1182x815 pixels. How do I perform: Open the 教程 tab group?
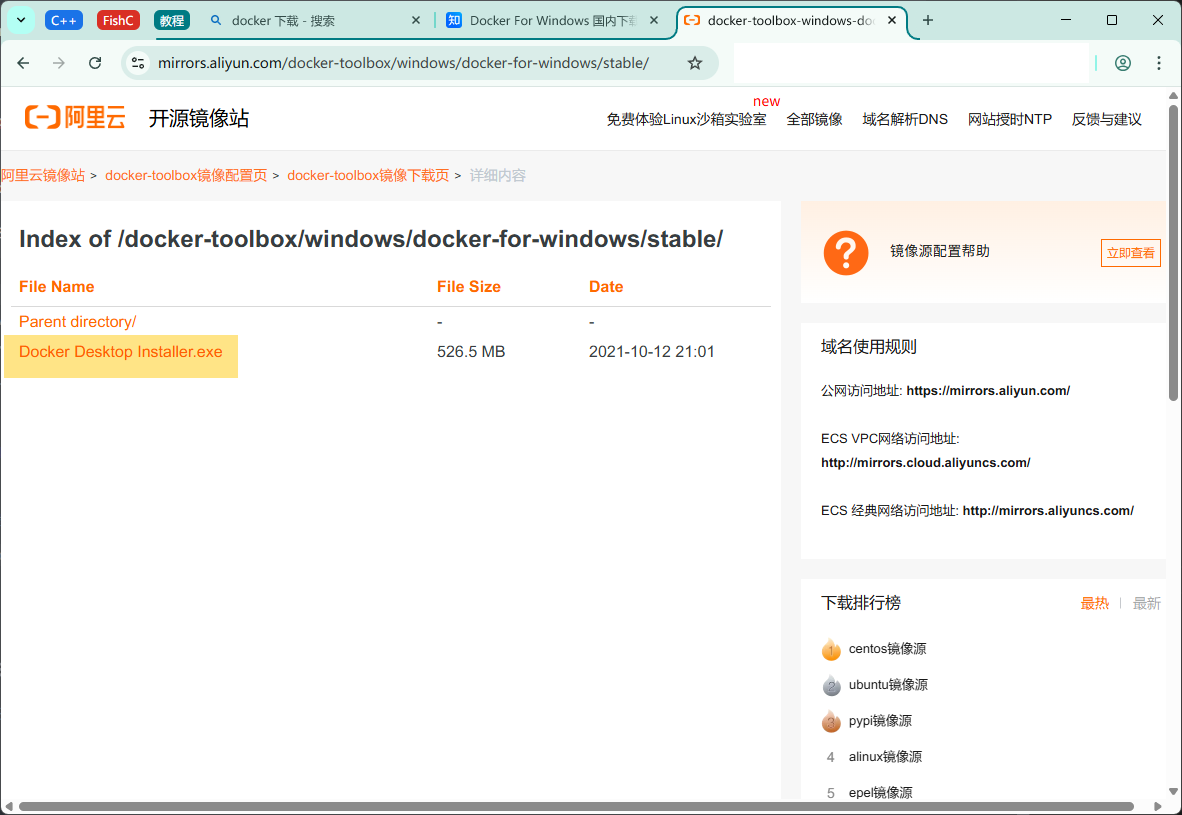pos(172,20)
